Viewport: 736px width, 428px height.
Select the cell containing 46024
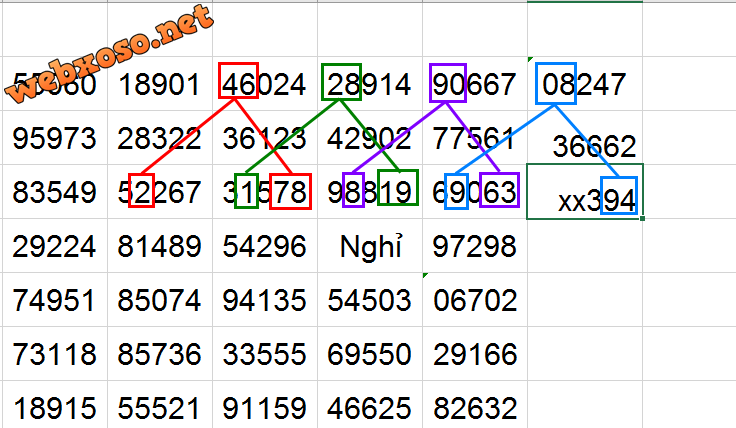(x=265, y=84)
